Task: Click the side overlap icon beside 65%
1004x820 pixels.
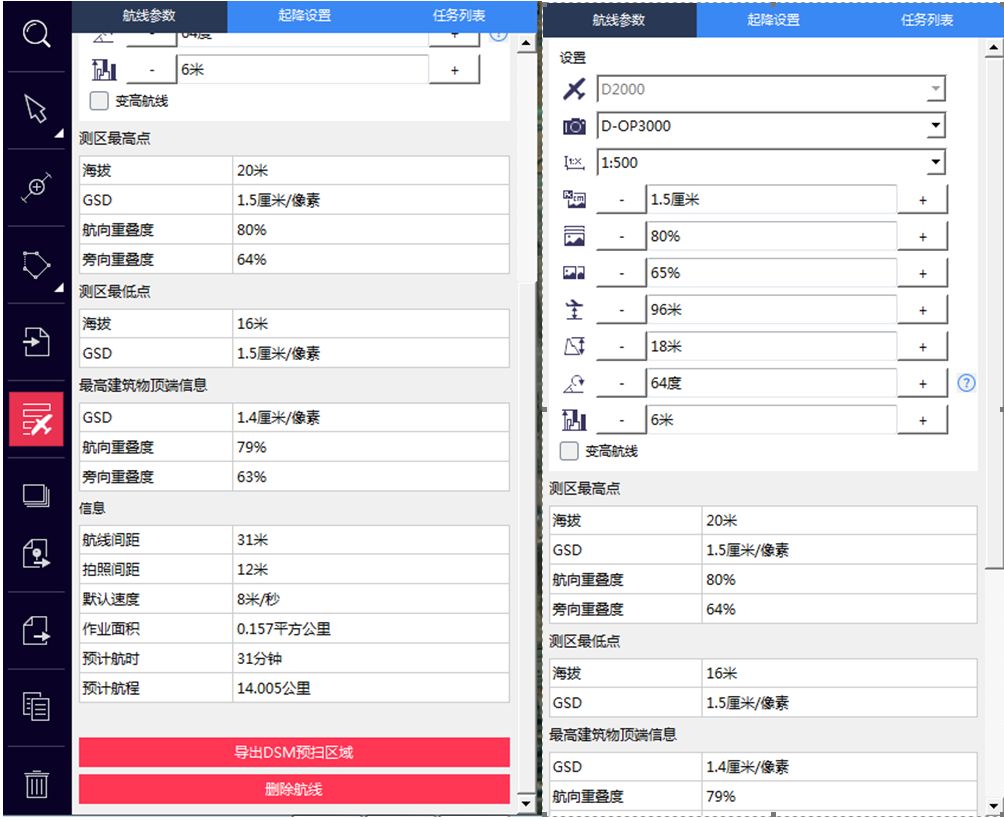Action: (x=574, y=273)
